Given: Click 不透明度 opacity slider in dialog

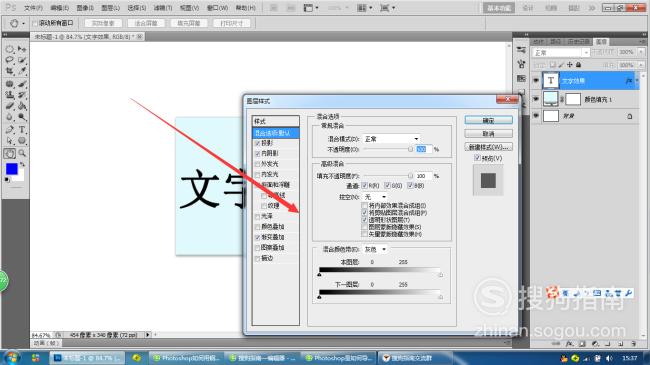Looking at the screenshot, I should (387, 149).
